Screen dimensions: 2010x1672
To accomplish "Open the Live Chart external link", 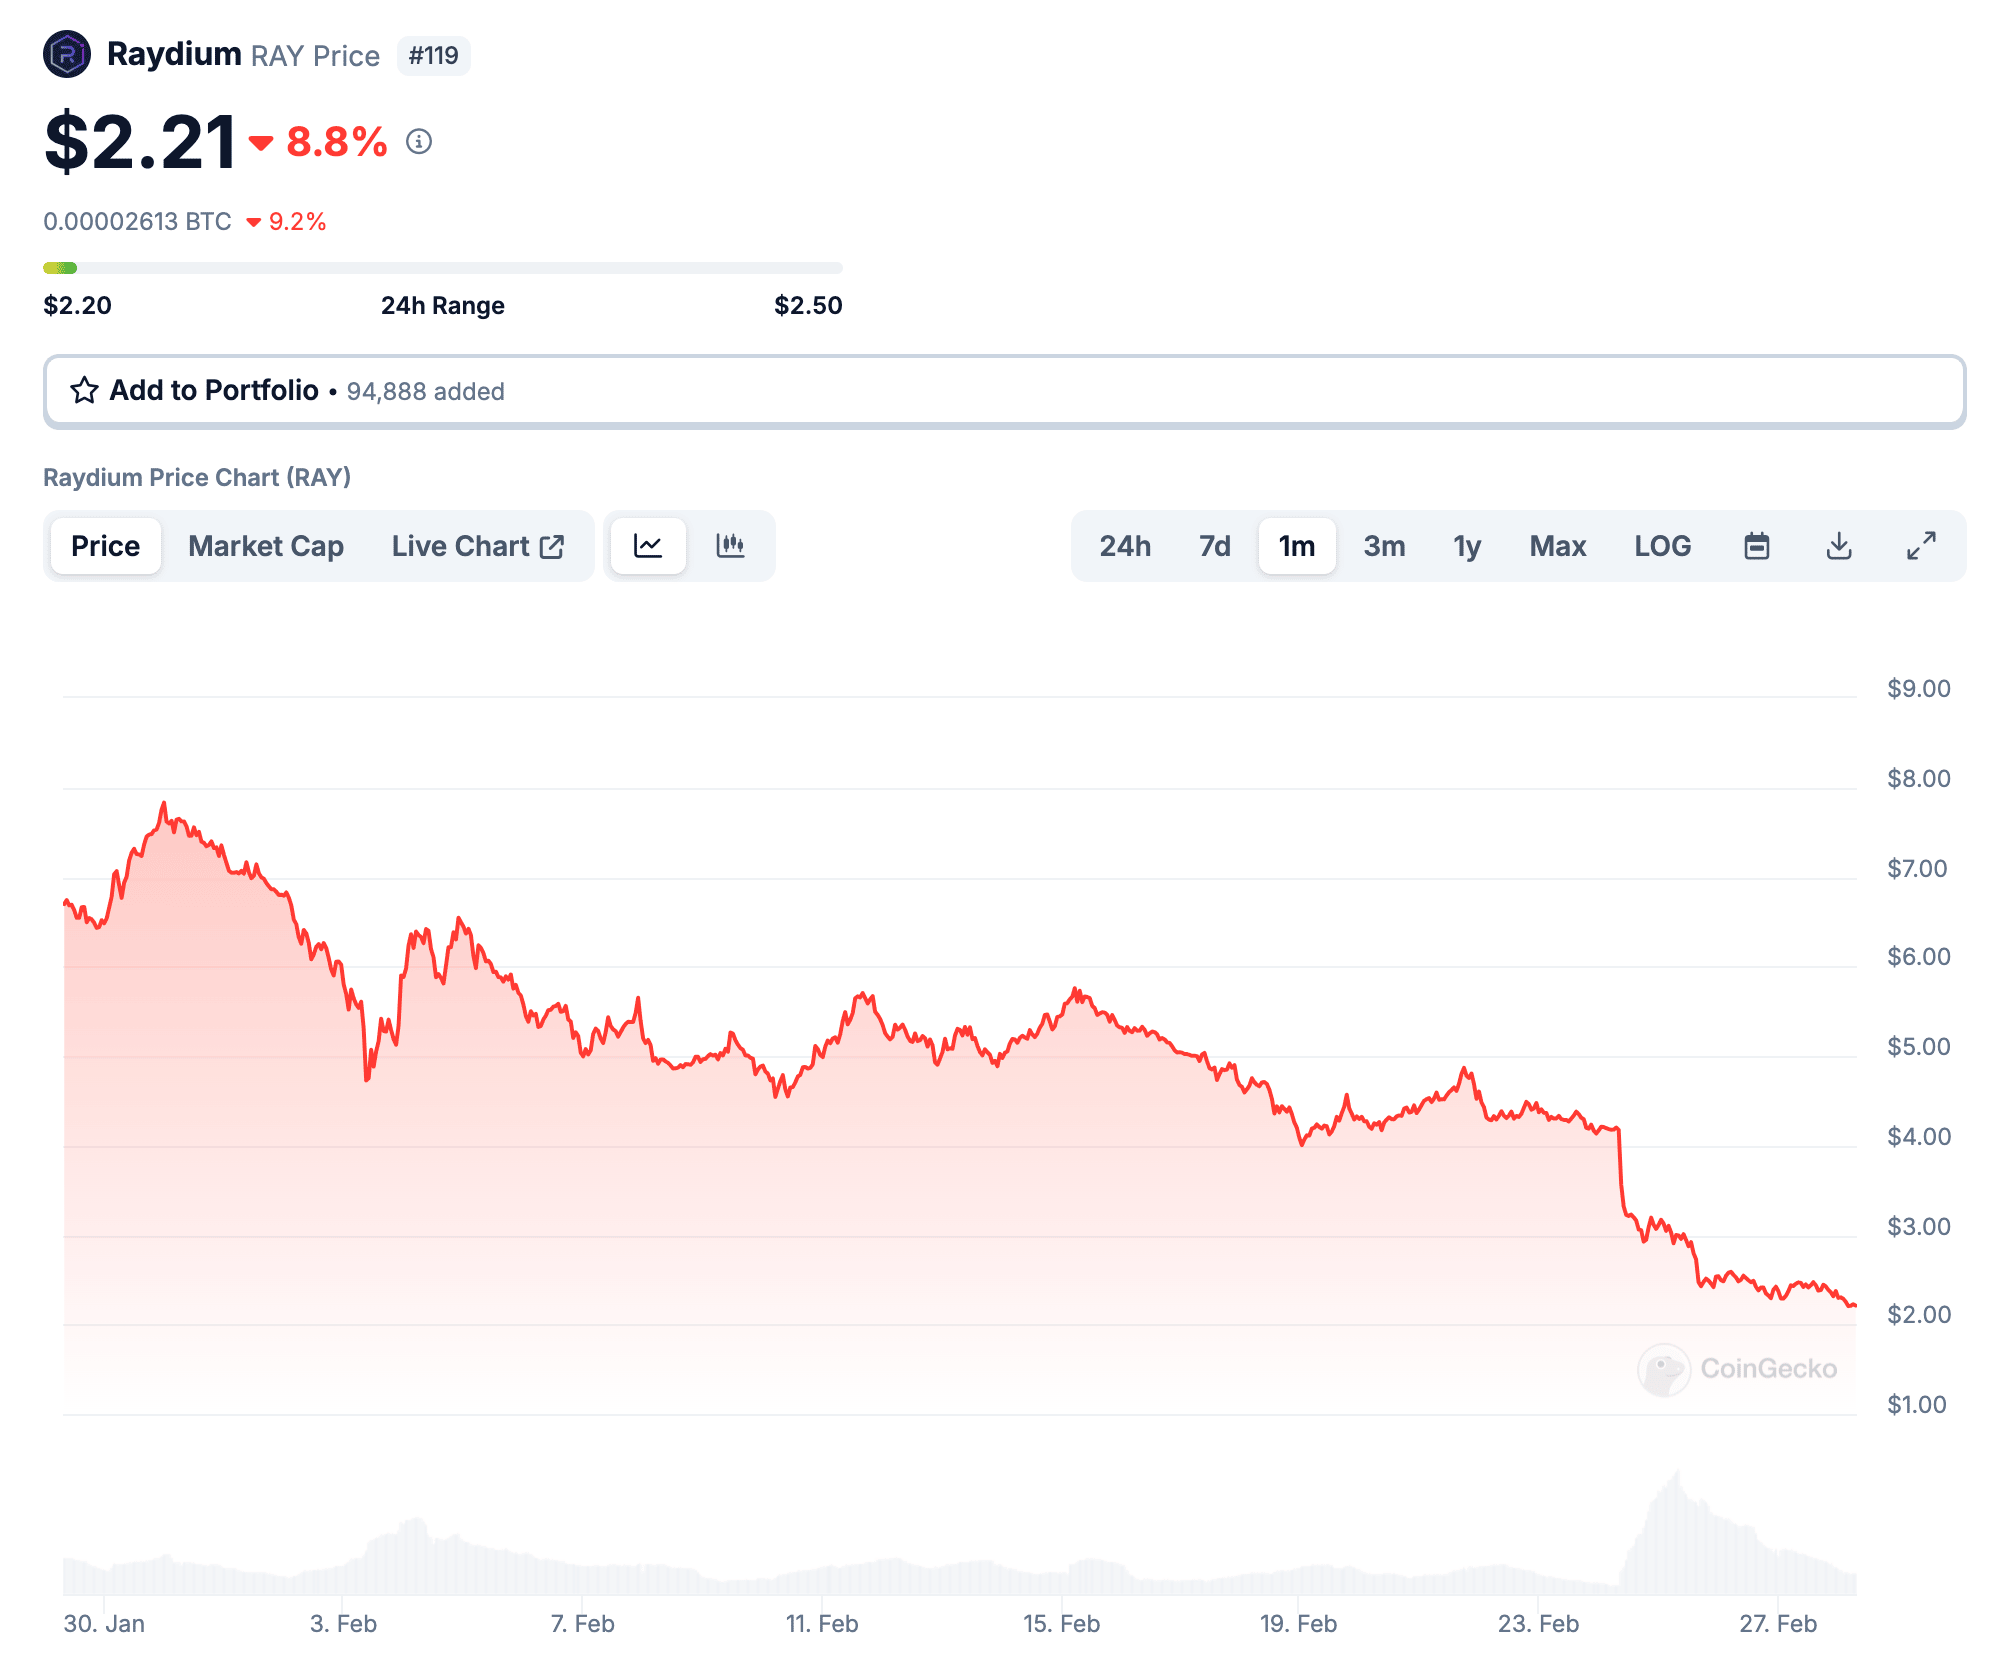I will 478,546.
